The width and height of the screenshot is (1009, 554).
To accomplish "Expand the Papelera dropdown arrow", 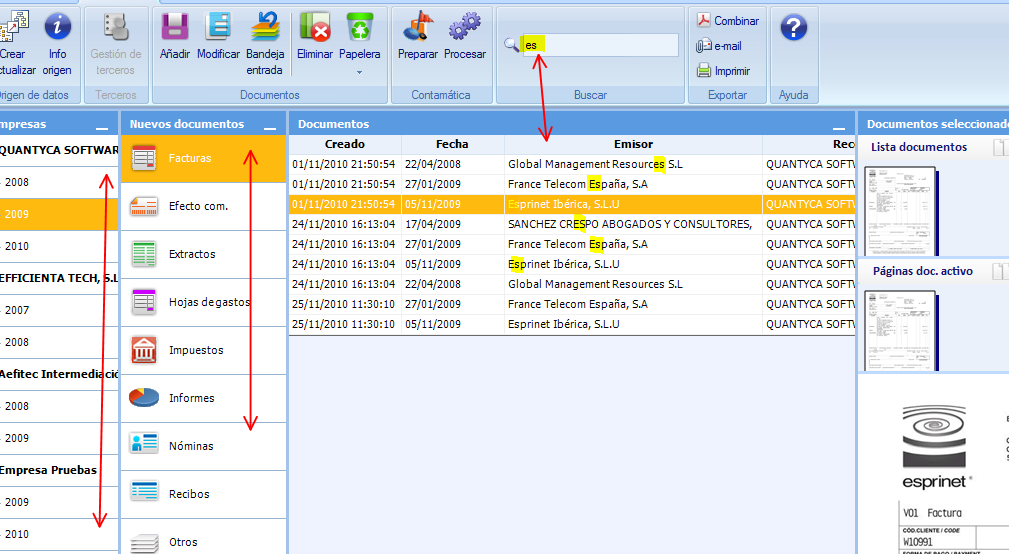I will pos(360,72).
